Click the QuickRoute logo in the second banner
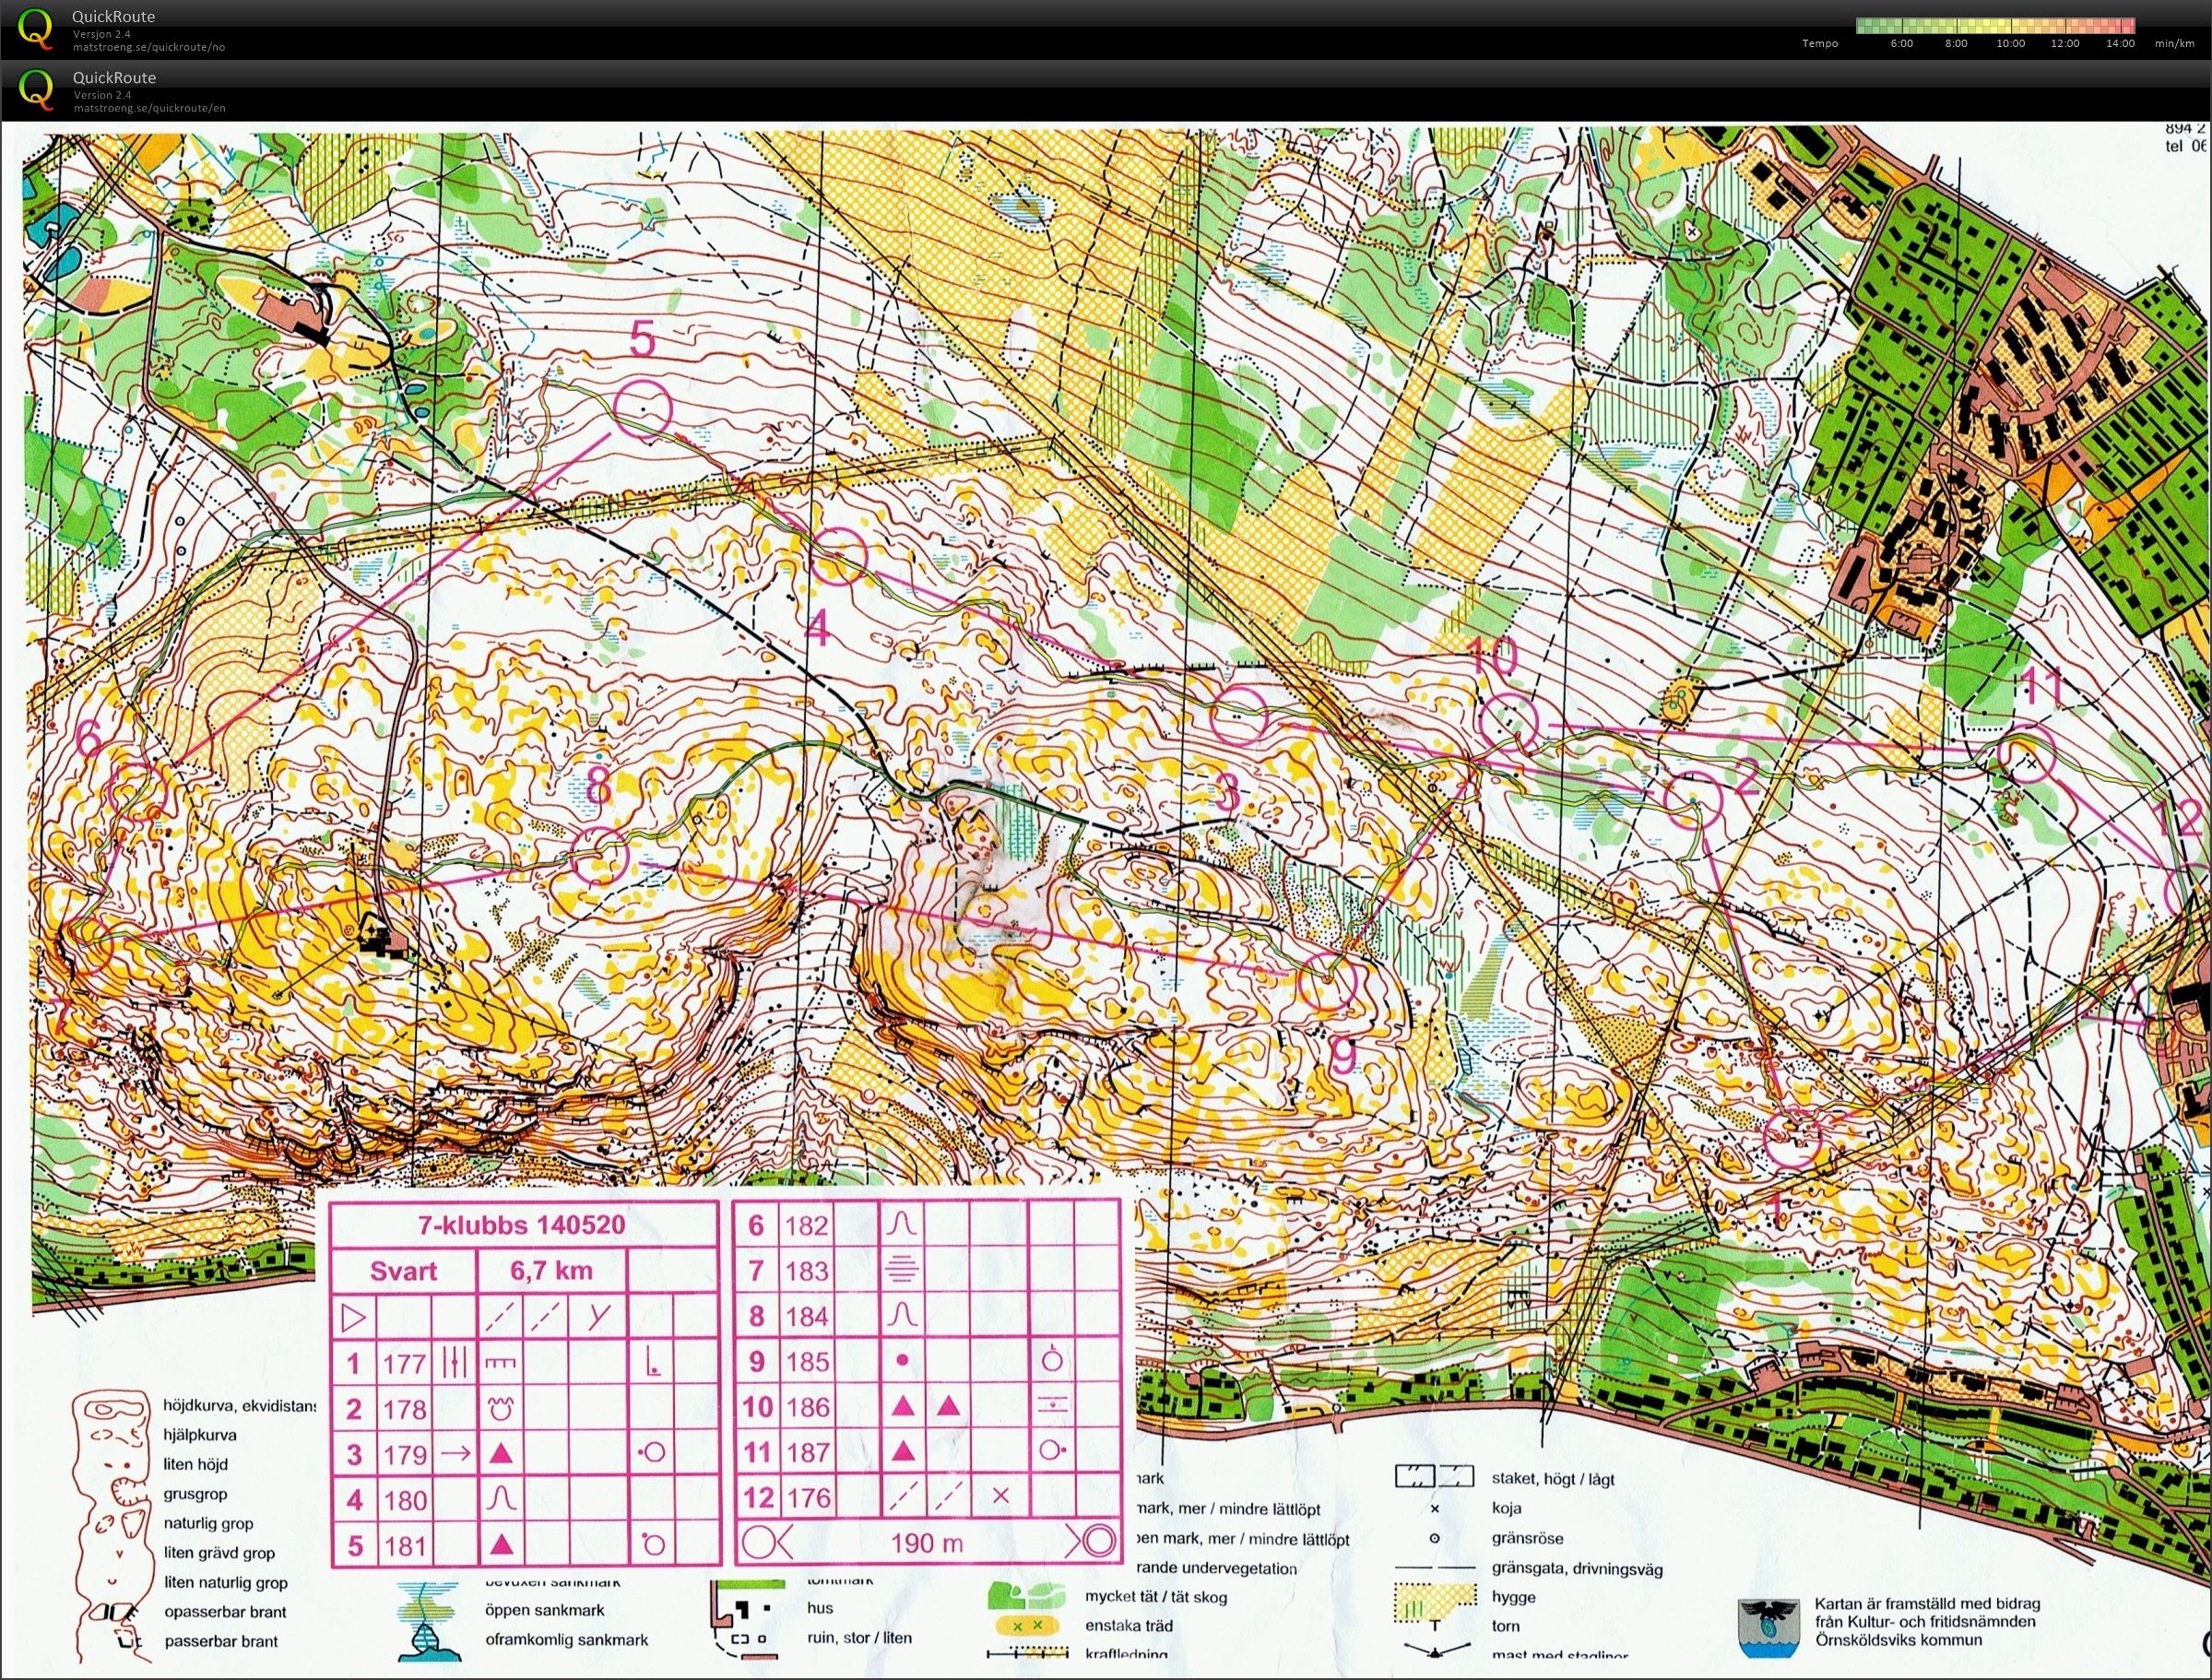The image size is (2212, 1680). tap(36, 89)
